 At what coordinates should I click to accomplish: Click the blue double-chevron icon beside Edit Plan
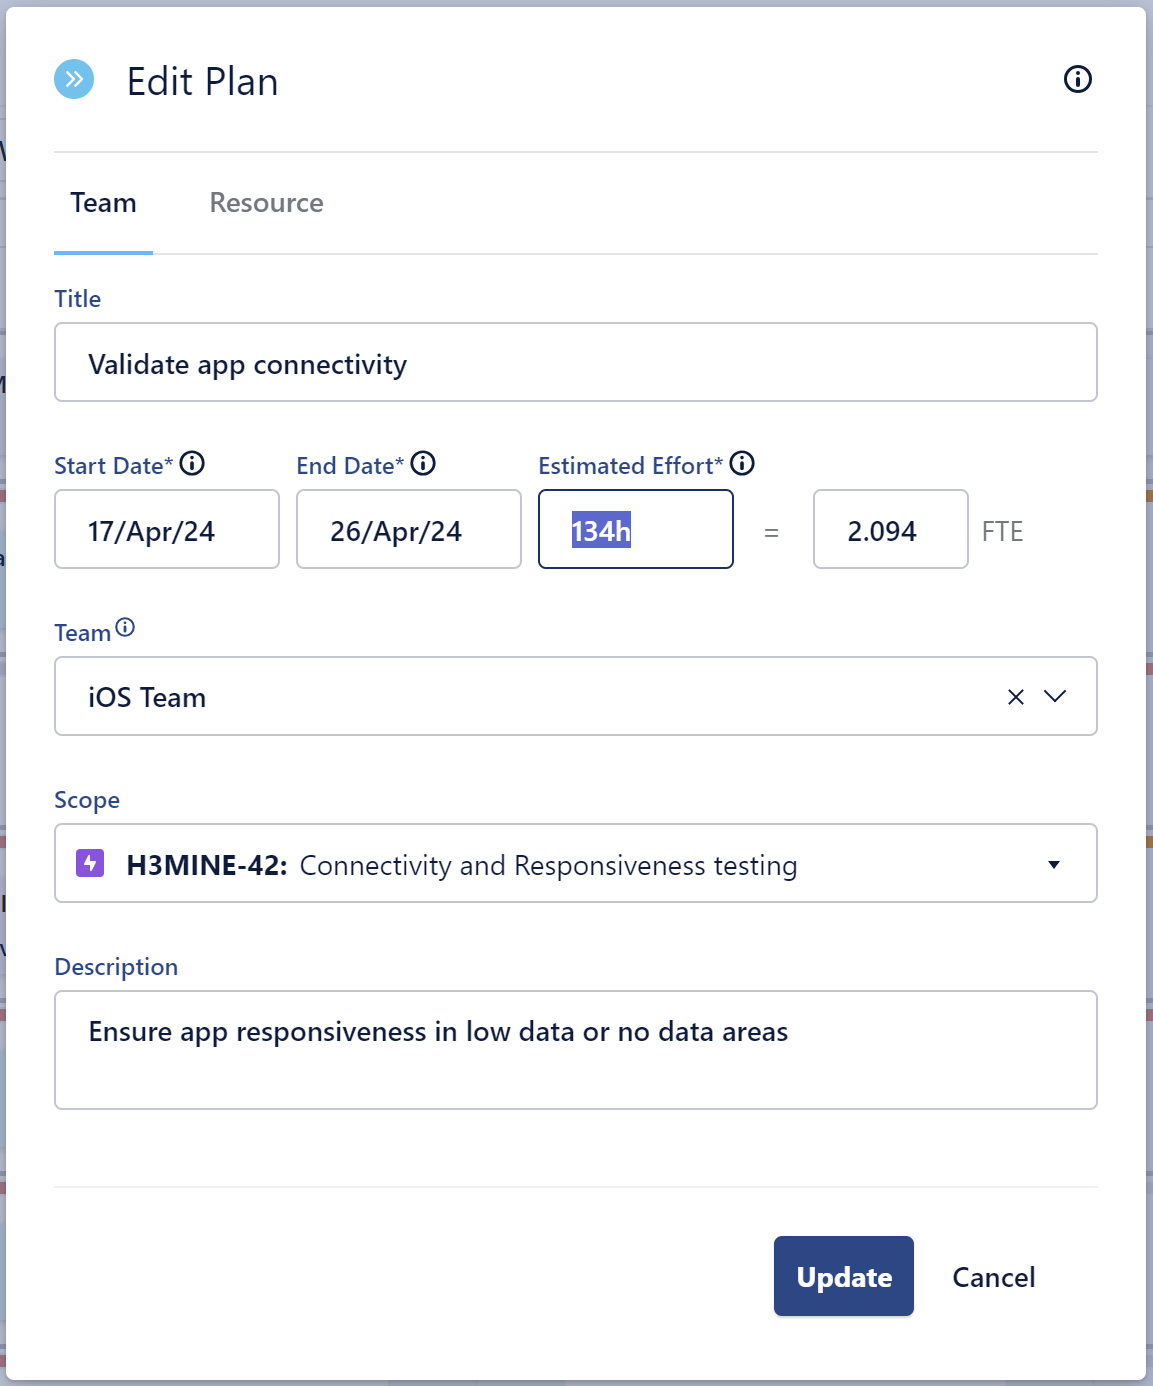click(74, 80)
